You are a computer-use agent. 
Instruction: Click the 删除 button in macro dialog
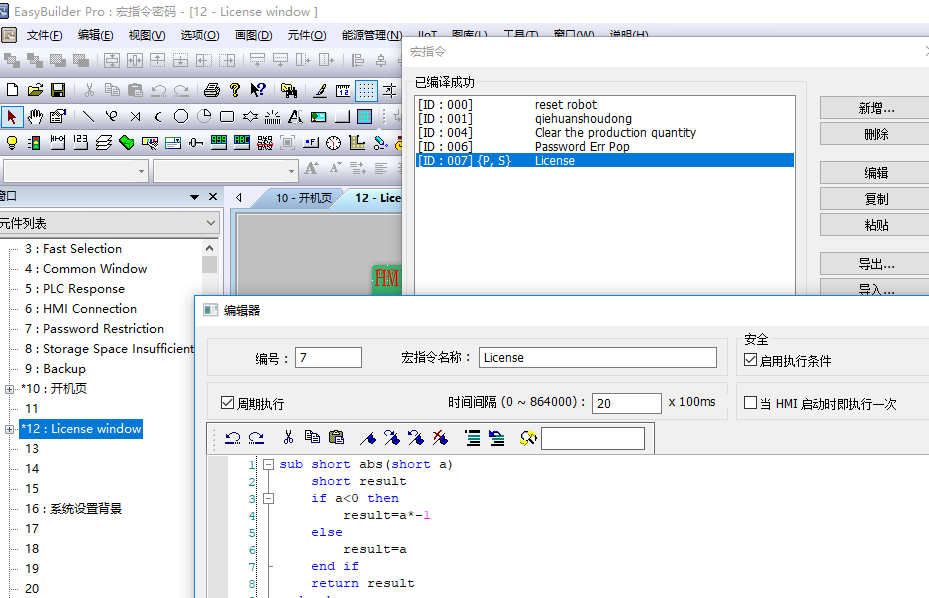[875, 134]
